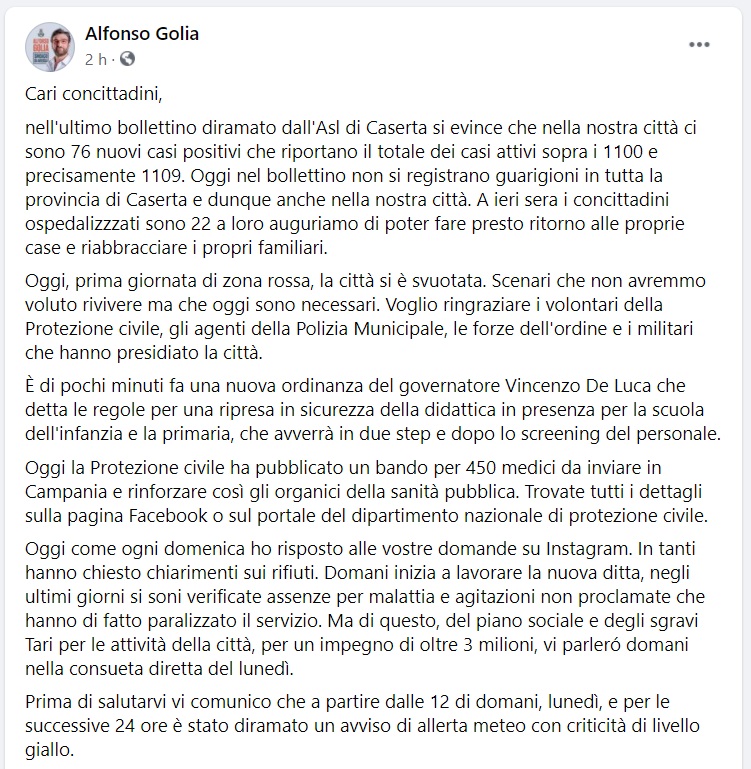The width and height of the screenshot is (751, 769).
Task: Click the "2 h" post timestamp
Action: [x=96, y=59]
